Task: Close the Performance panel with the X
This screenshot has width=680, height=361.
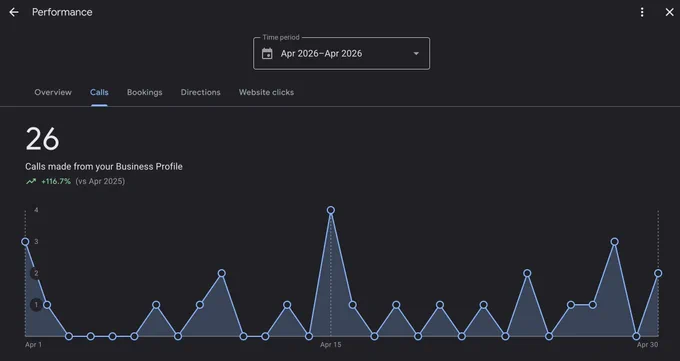Action: pos(670,12)
